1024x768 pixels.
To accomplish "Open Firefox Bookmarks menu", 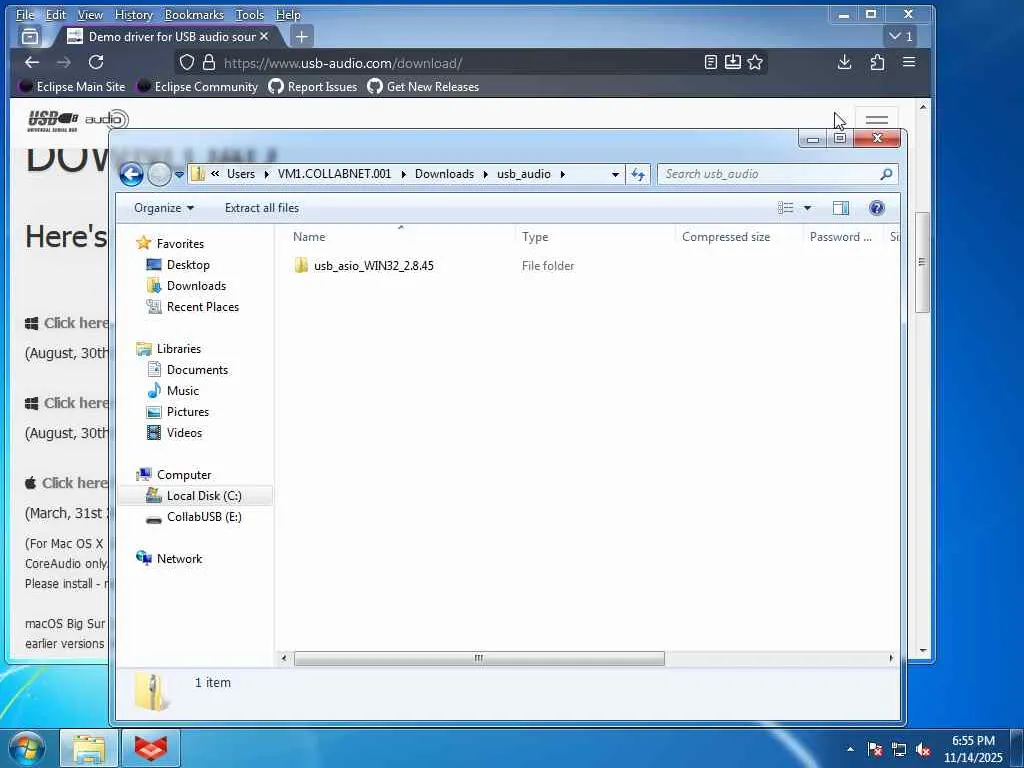I will coord(194,14).
